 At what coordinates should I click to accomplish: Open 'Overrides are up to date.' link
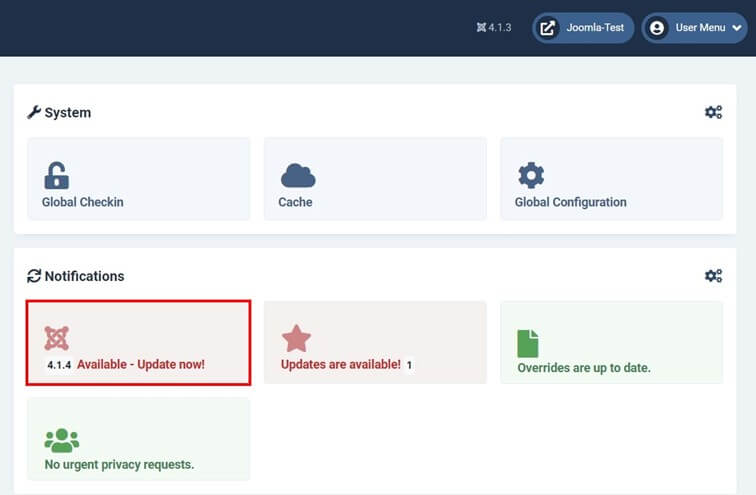click(x=584, y=368)
